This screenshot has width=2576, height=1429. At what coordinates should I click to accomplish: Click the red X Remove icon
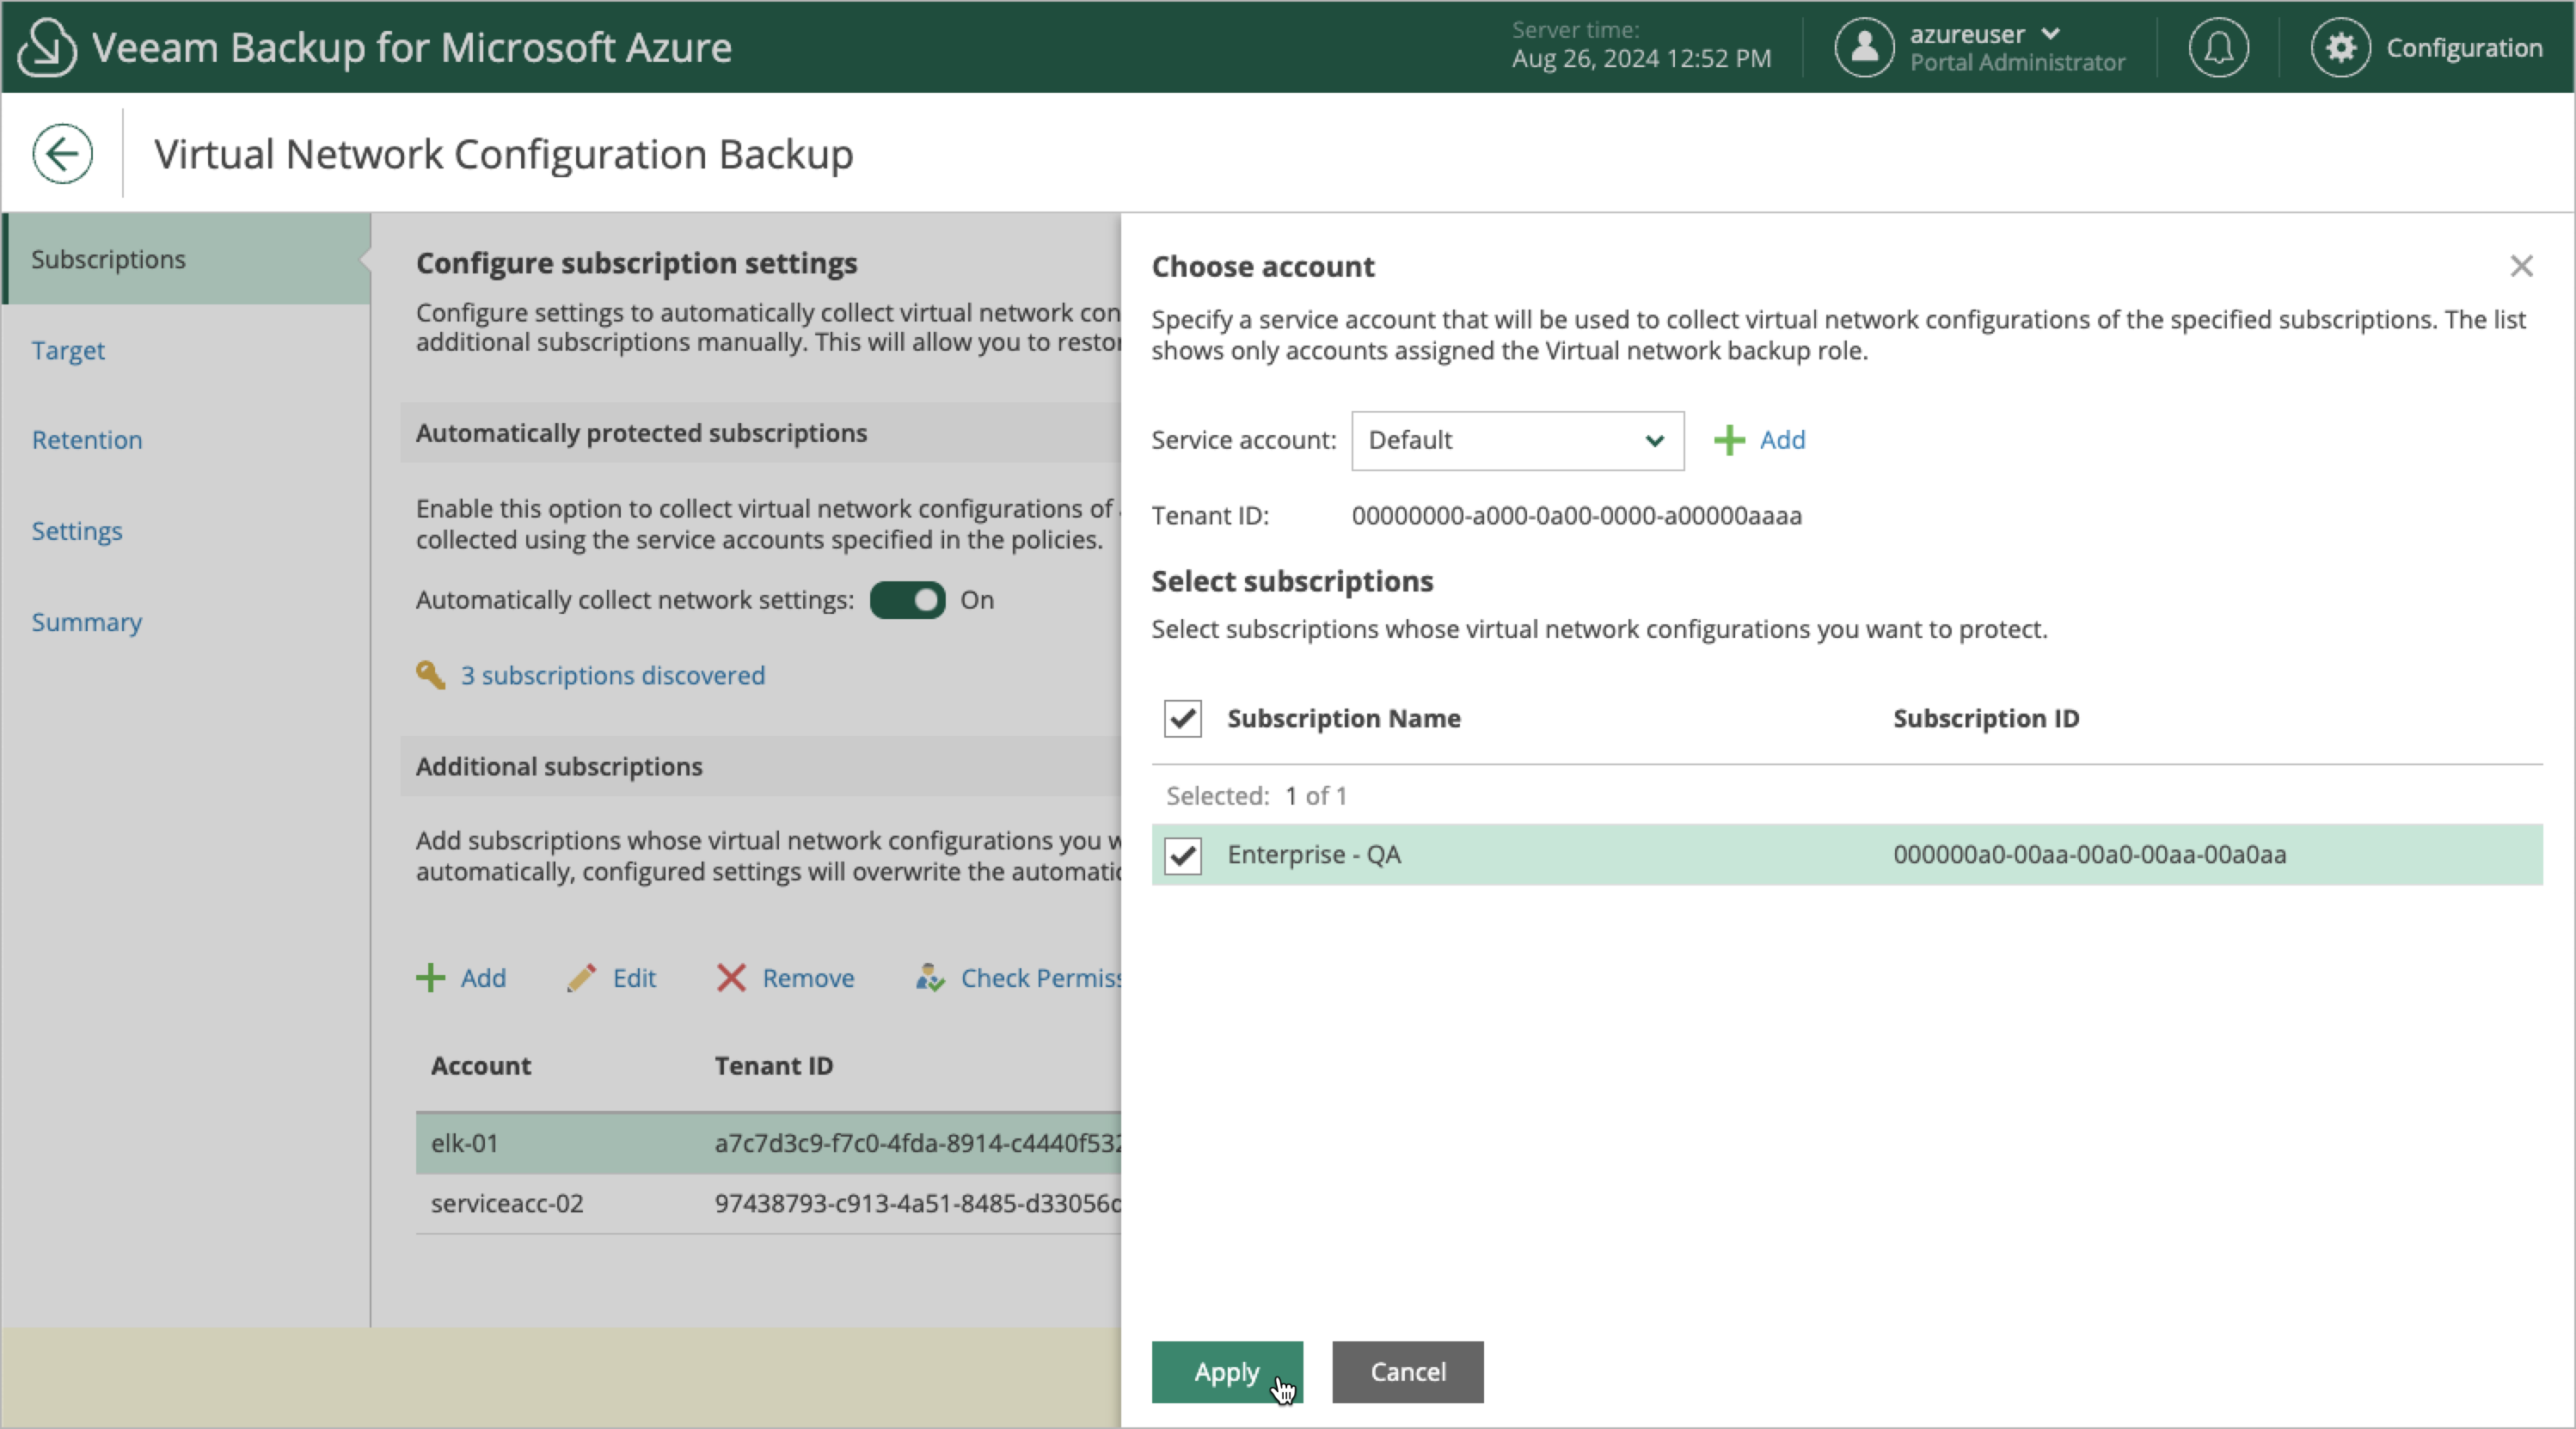[731, 978]
